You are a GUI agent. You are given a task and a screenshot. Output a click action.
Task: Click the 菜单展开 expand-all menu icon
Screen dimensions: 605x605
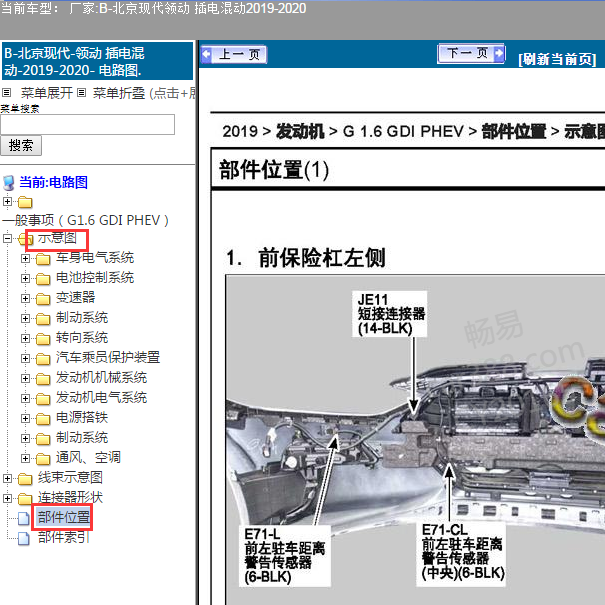click(x=6, y=93)
